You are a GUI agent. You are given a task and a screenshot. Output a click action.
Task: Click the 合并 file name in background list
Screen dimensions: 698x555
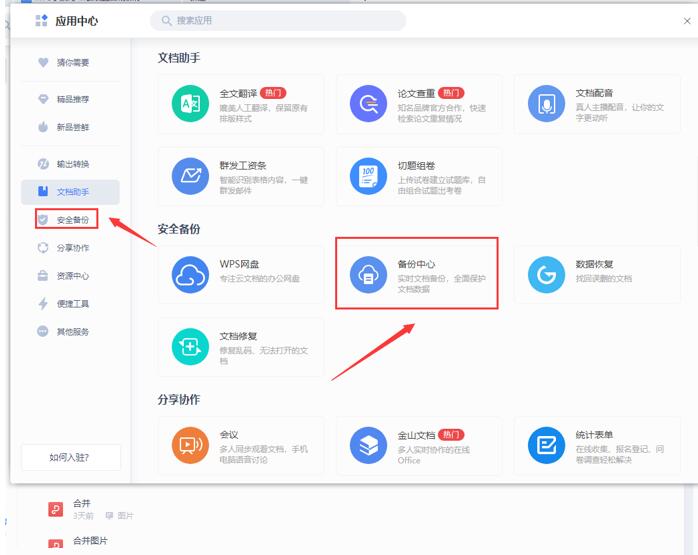tap(81, 503)
